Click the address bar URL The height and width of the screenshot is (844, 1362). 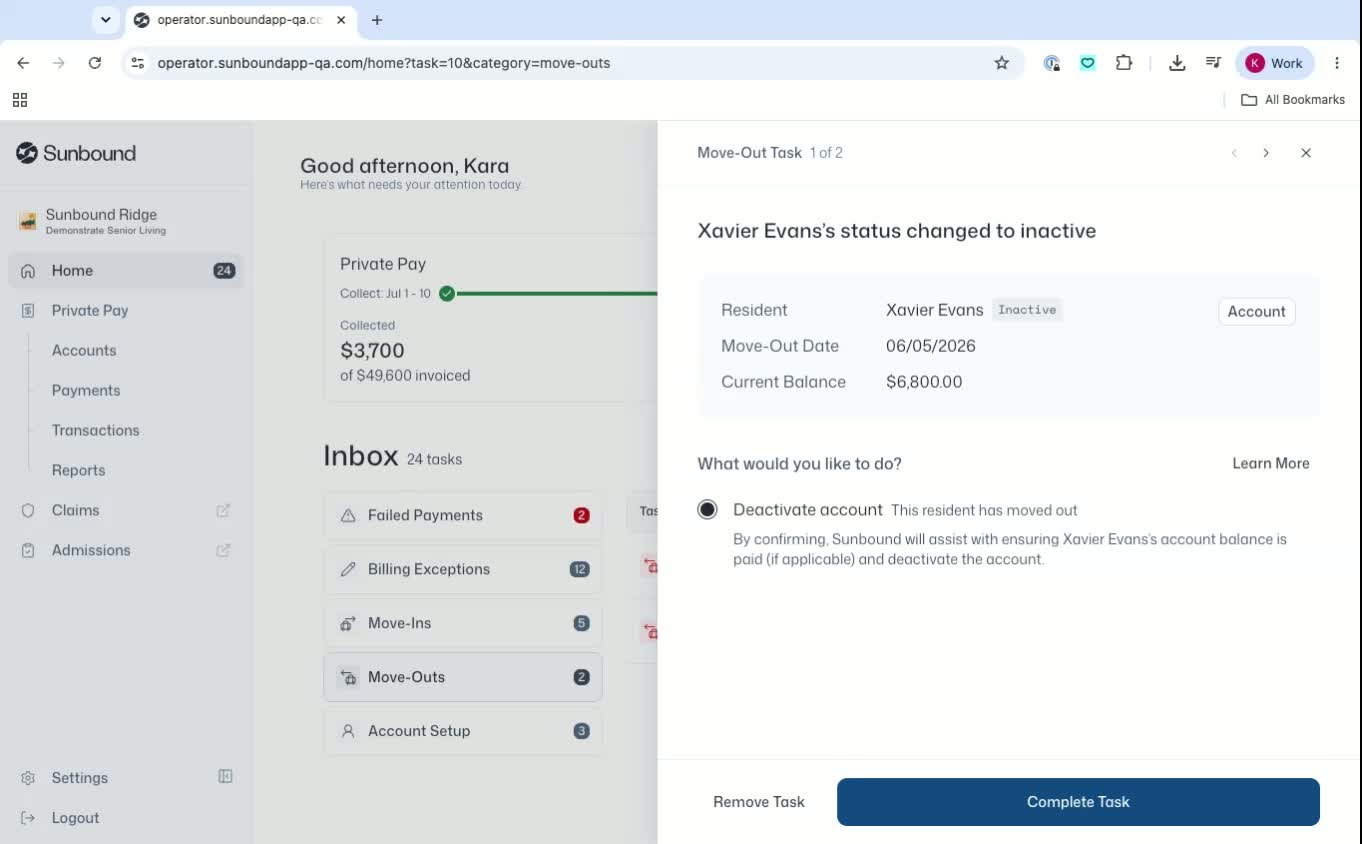(383, 63)
